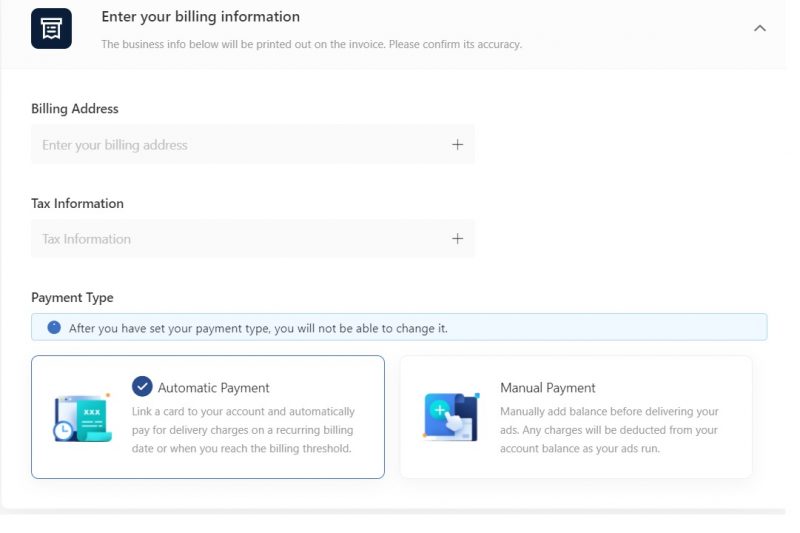Focus the Tax Information placeholder field
Viewport: 800px width, 533px height.
coord(240,239)
